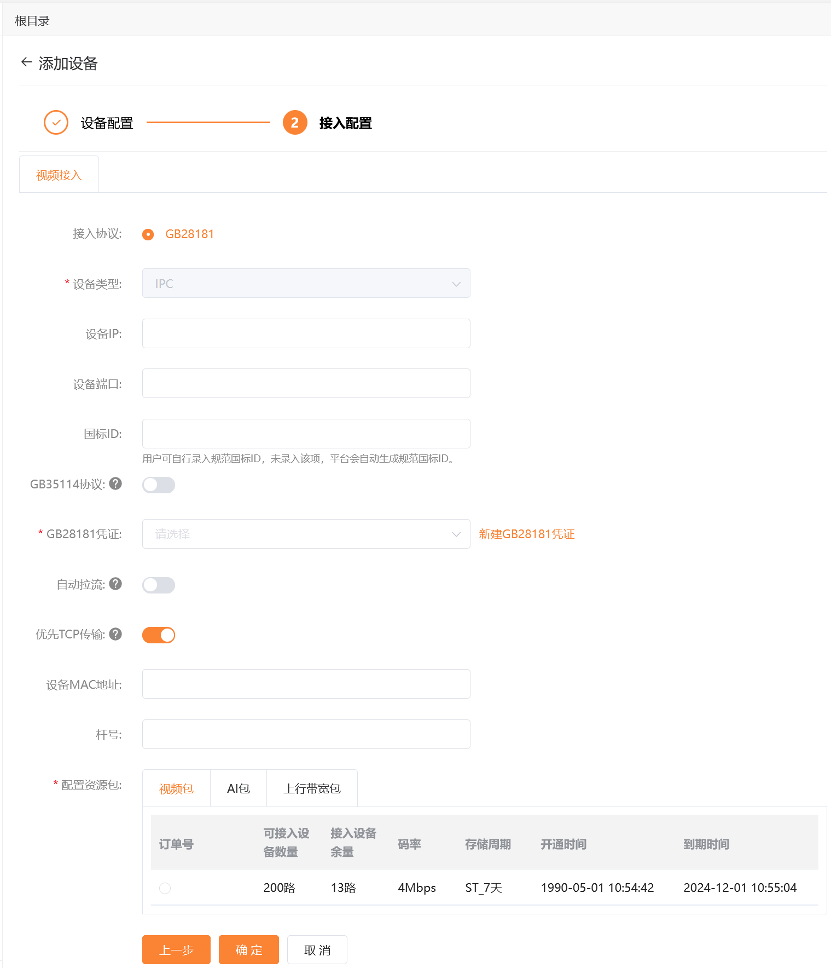Image resolution: width=832 pixels, height=968 pixels.
Task: Click the back arrow beside 添加设备
Action: coord(27,62)
